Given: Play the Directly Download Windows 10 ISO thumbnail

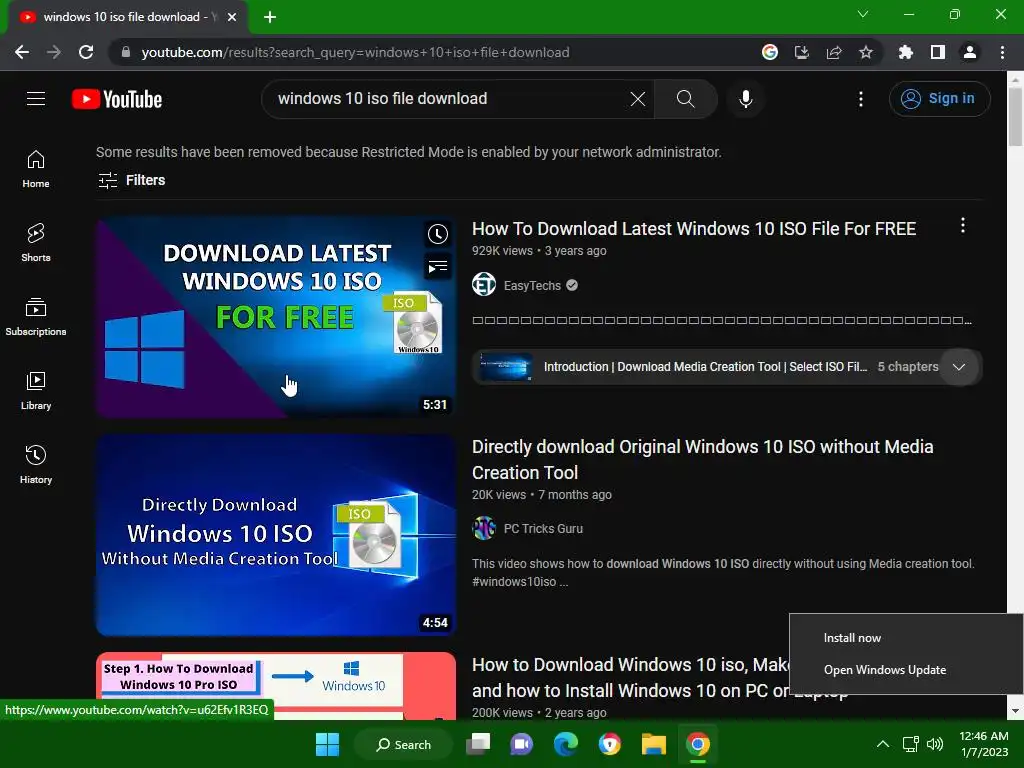Looking at the screenshot, I should pos(276,535).
